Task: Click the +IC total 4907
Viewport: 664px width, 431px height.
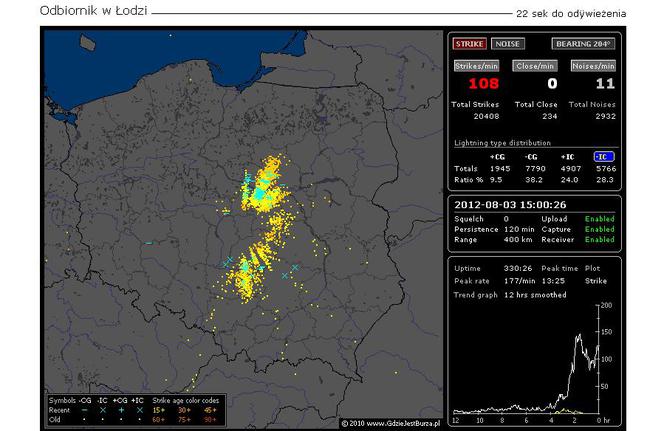Action: [x=571, y=169]
